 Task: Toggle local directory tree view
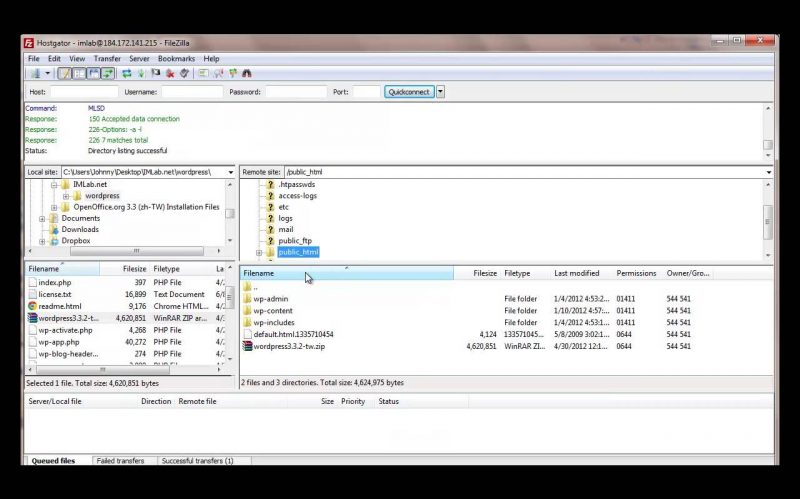[x=79, y=74]
